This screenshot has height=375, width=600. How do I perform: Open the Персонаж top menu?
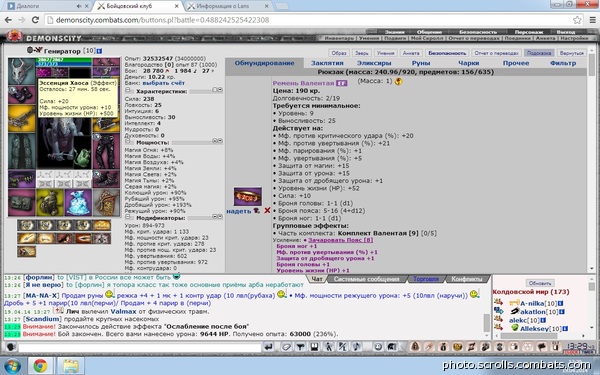(x=528, y=32)
